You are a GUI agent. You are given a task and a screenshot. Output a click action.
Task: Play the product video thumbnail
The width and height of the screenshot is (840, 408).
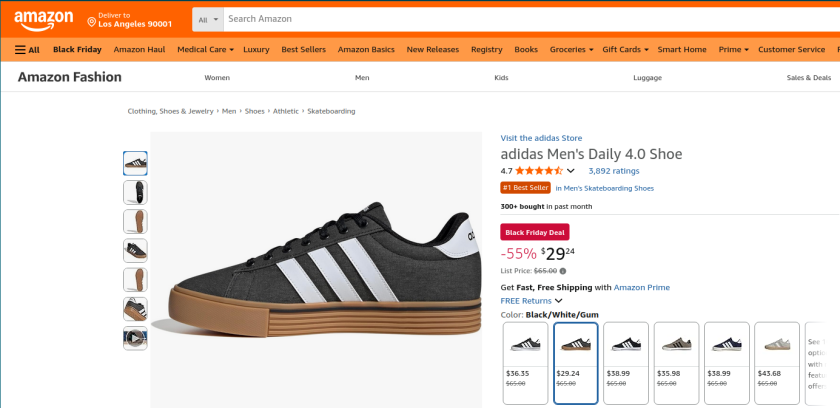[x=135, y=338]
